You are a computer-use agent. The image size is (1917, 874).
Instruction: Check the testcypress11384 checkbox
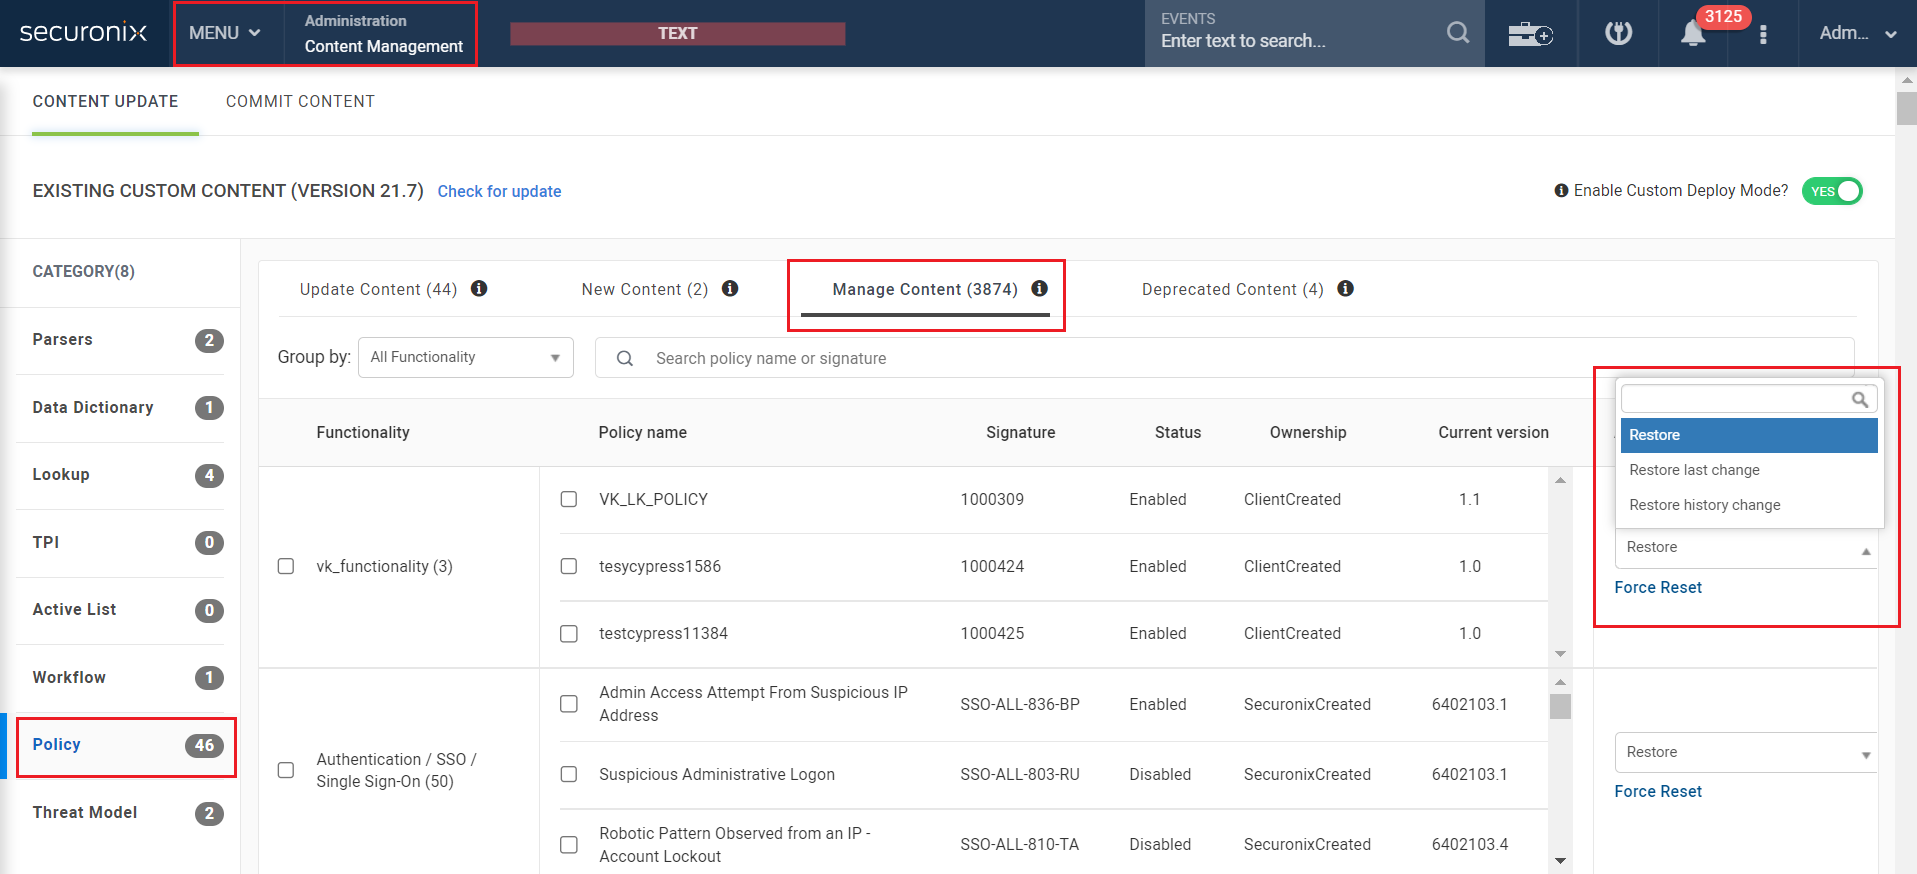[569, 633]
